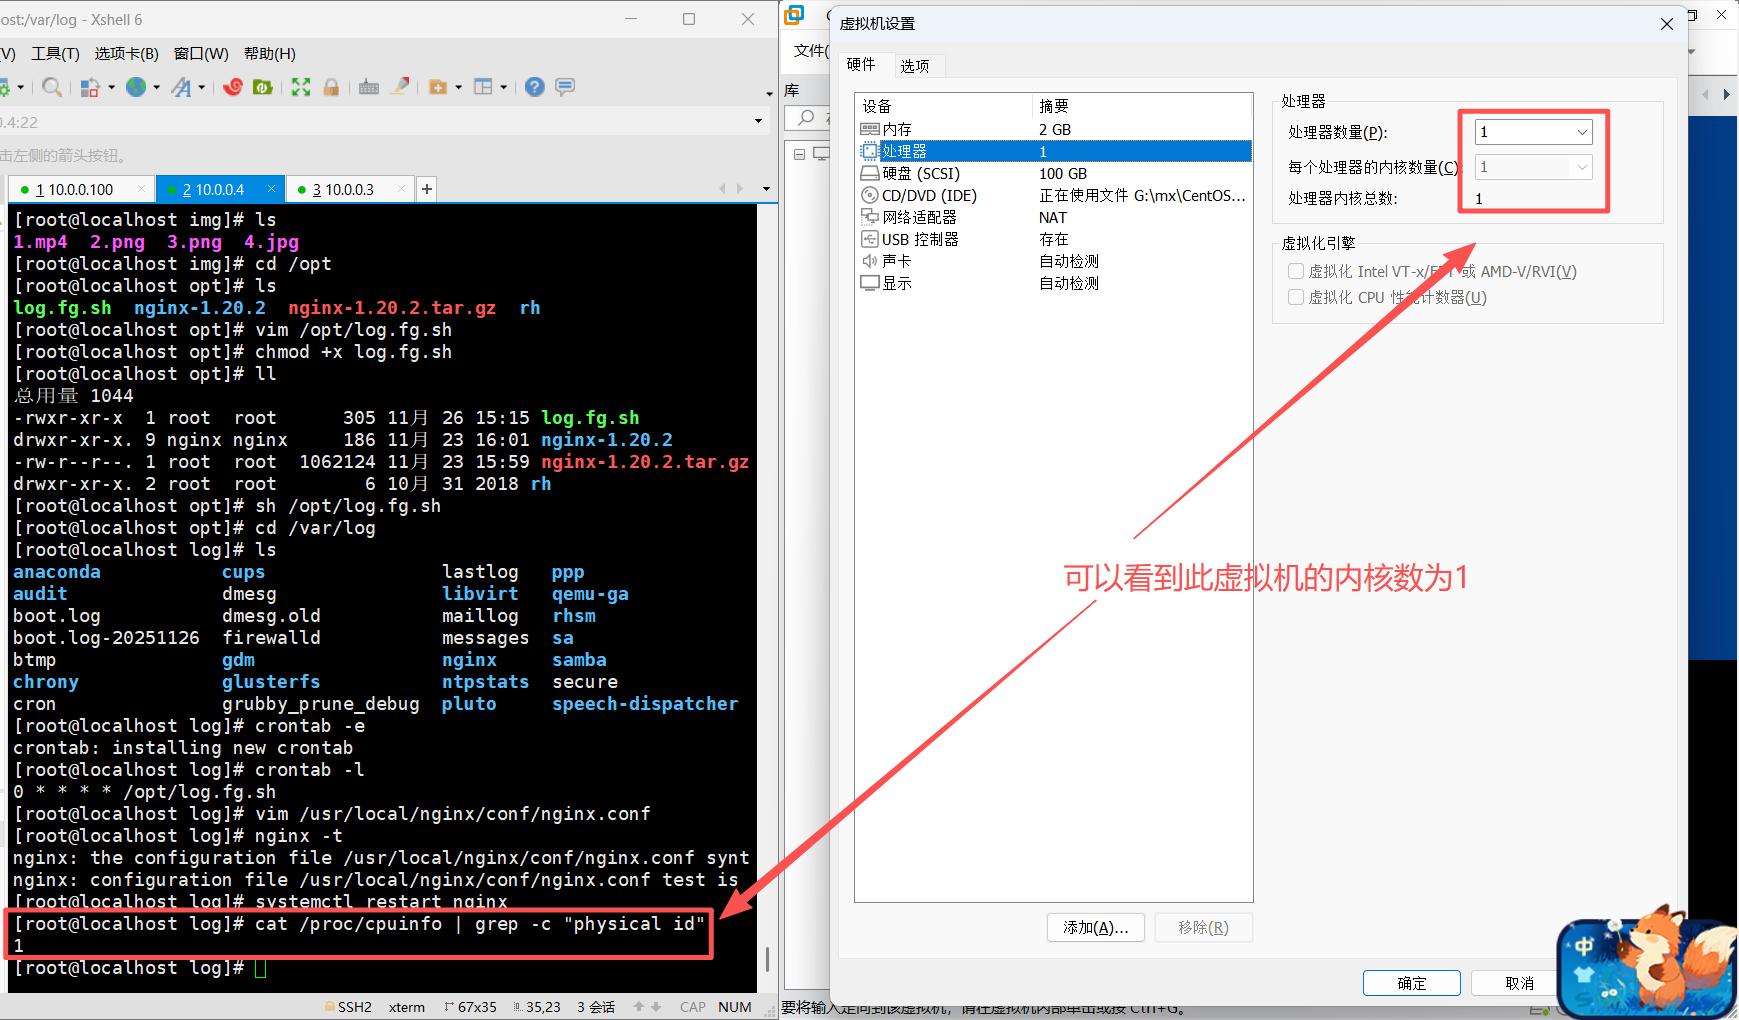Click the 添加(A)... button
This screenshot has width=1739, height=1020.
[x=1096, y=928]
